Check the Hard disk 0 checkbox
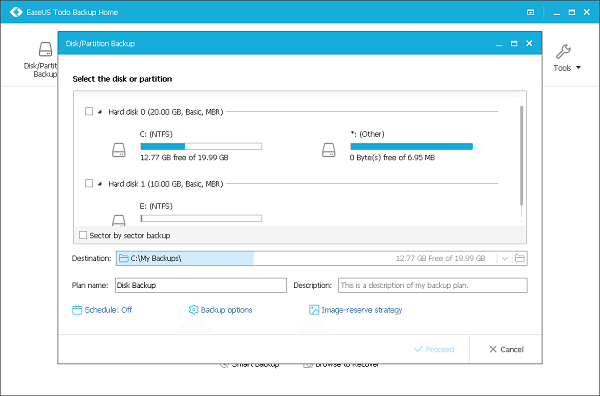 click(x=89, y=111)
